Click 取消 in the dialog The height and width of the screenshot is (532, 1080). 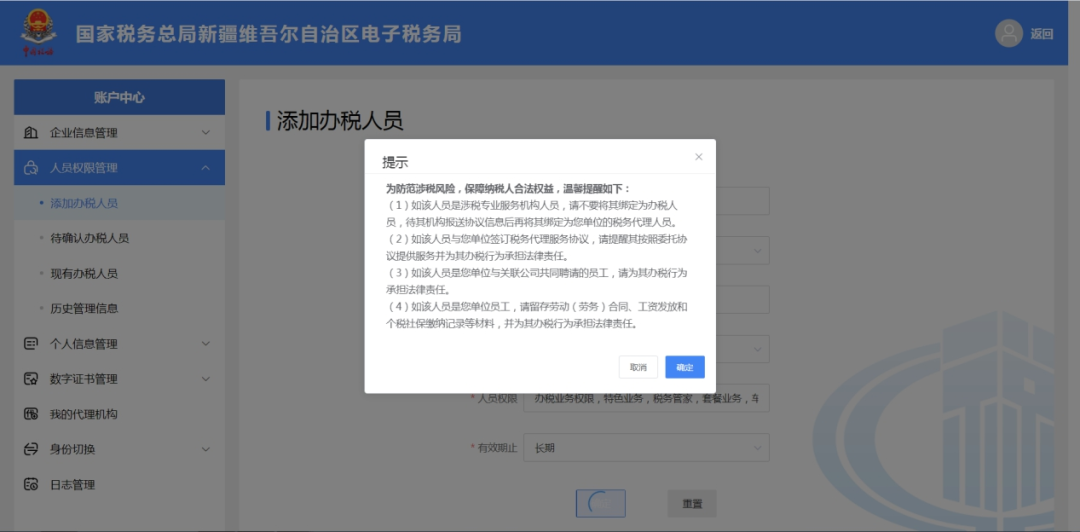click(638, 367)
